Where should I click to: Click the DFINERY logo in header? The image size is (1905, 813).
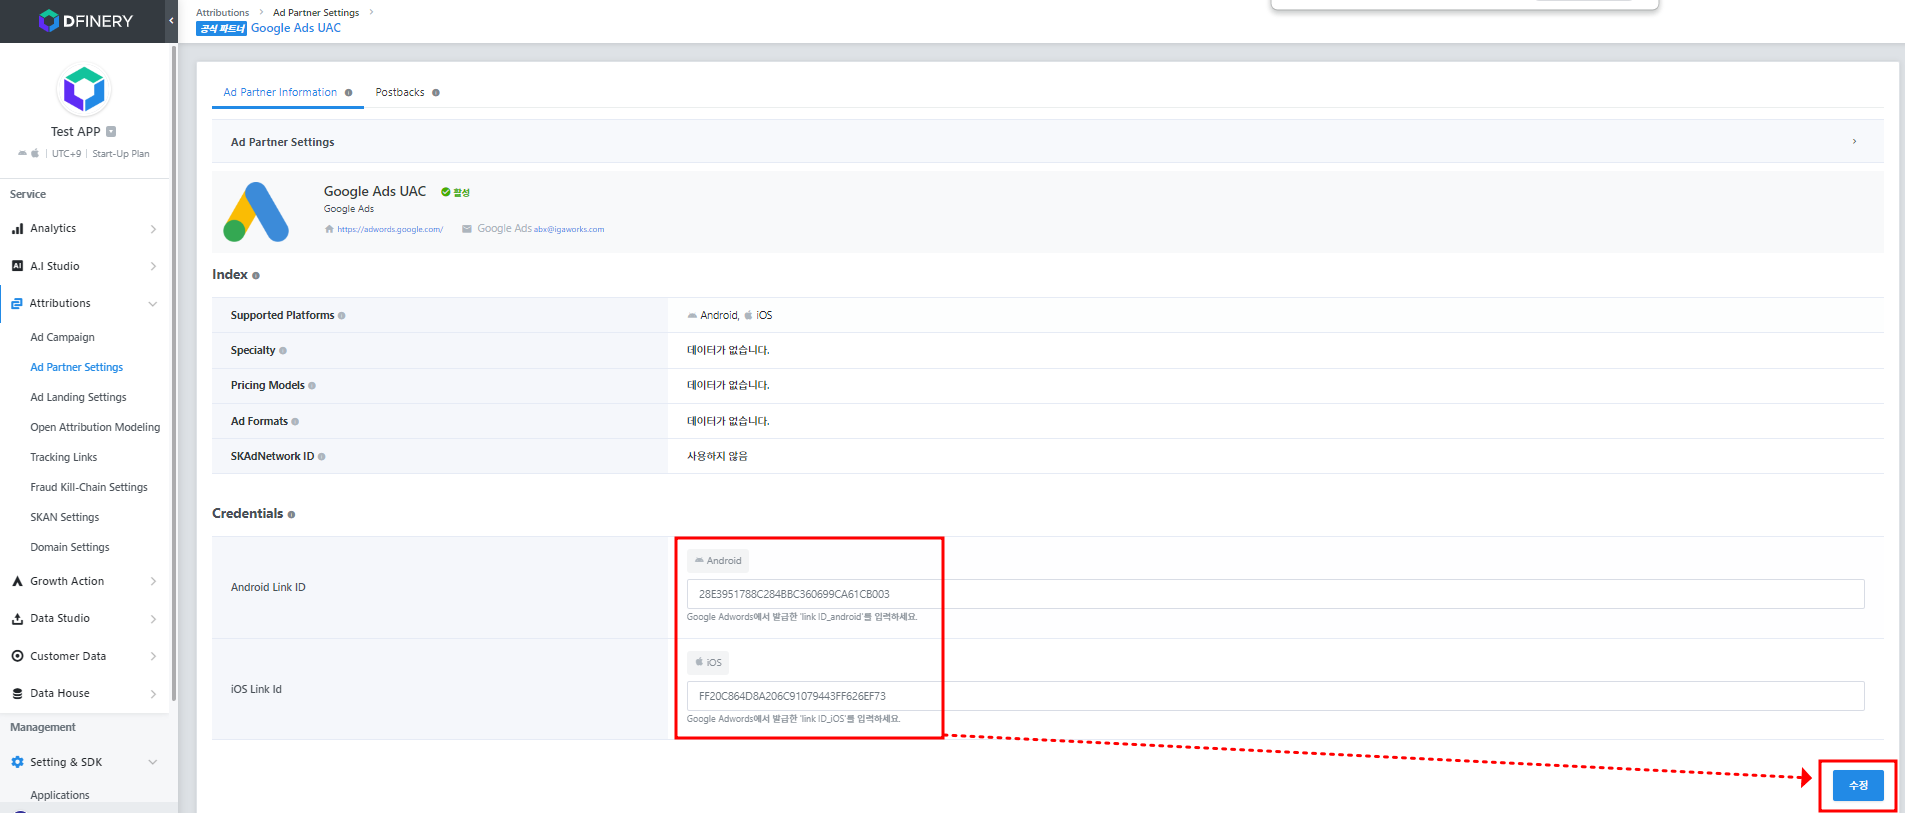(85, 21)
